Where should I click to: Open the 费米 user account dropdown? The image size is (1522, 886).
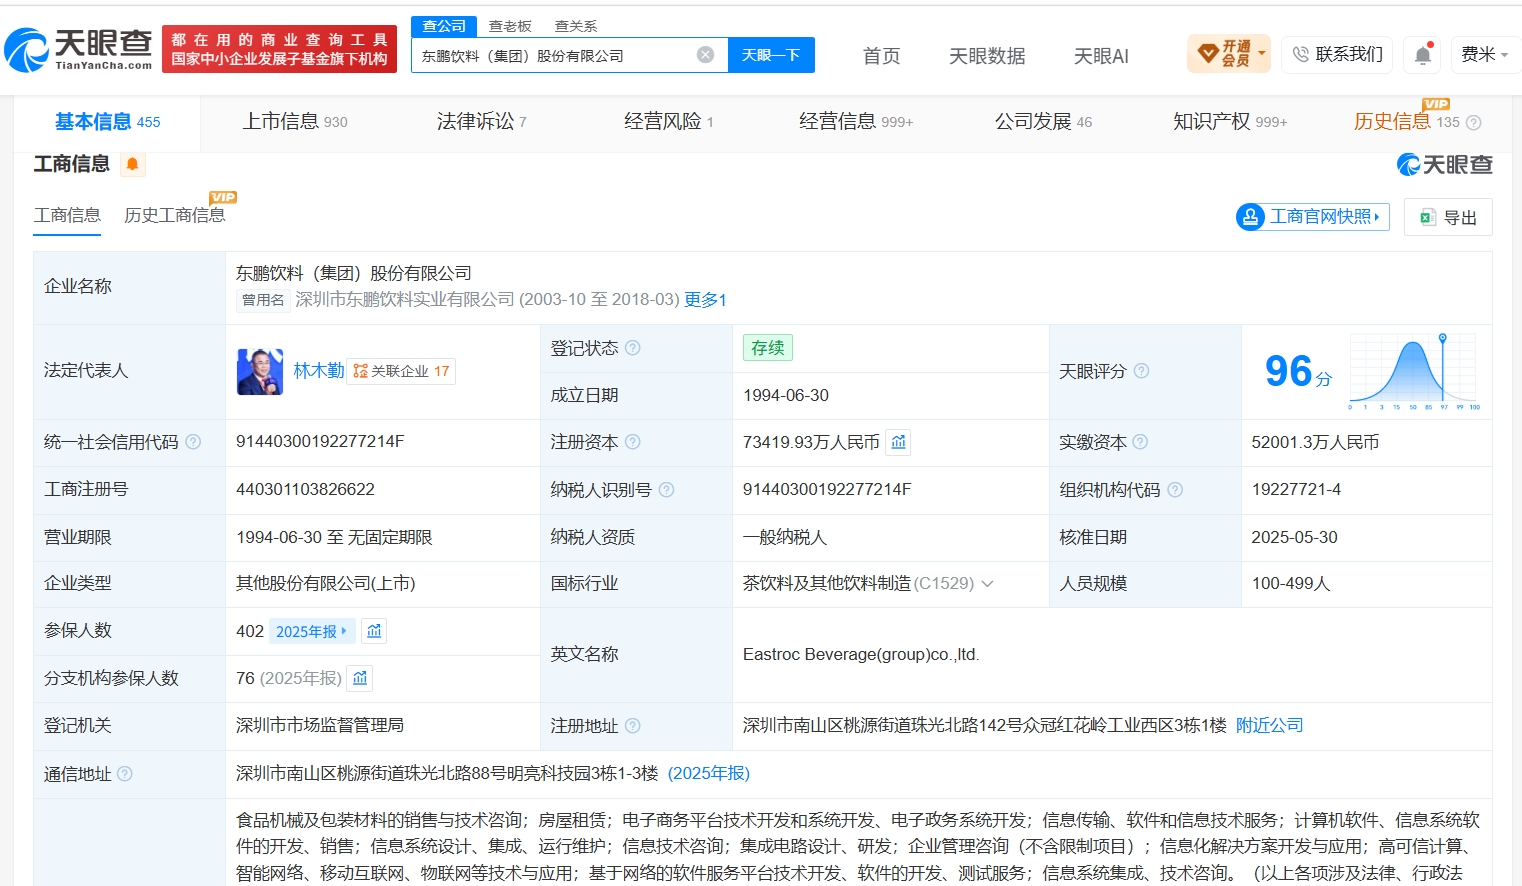point(1484,55)
